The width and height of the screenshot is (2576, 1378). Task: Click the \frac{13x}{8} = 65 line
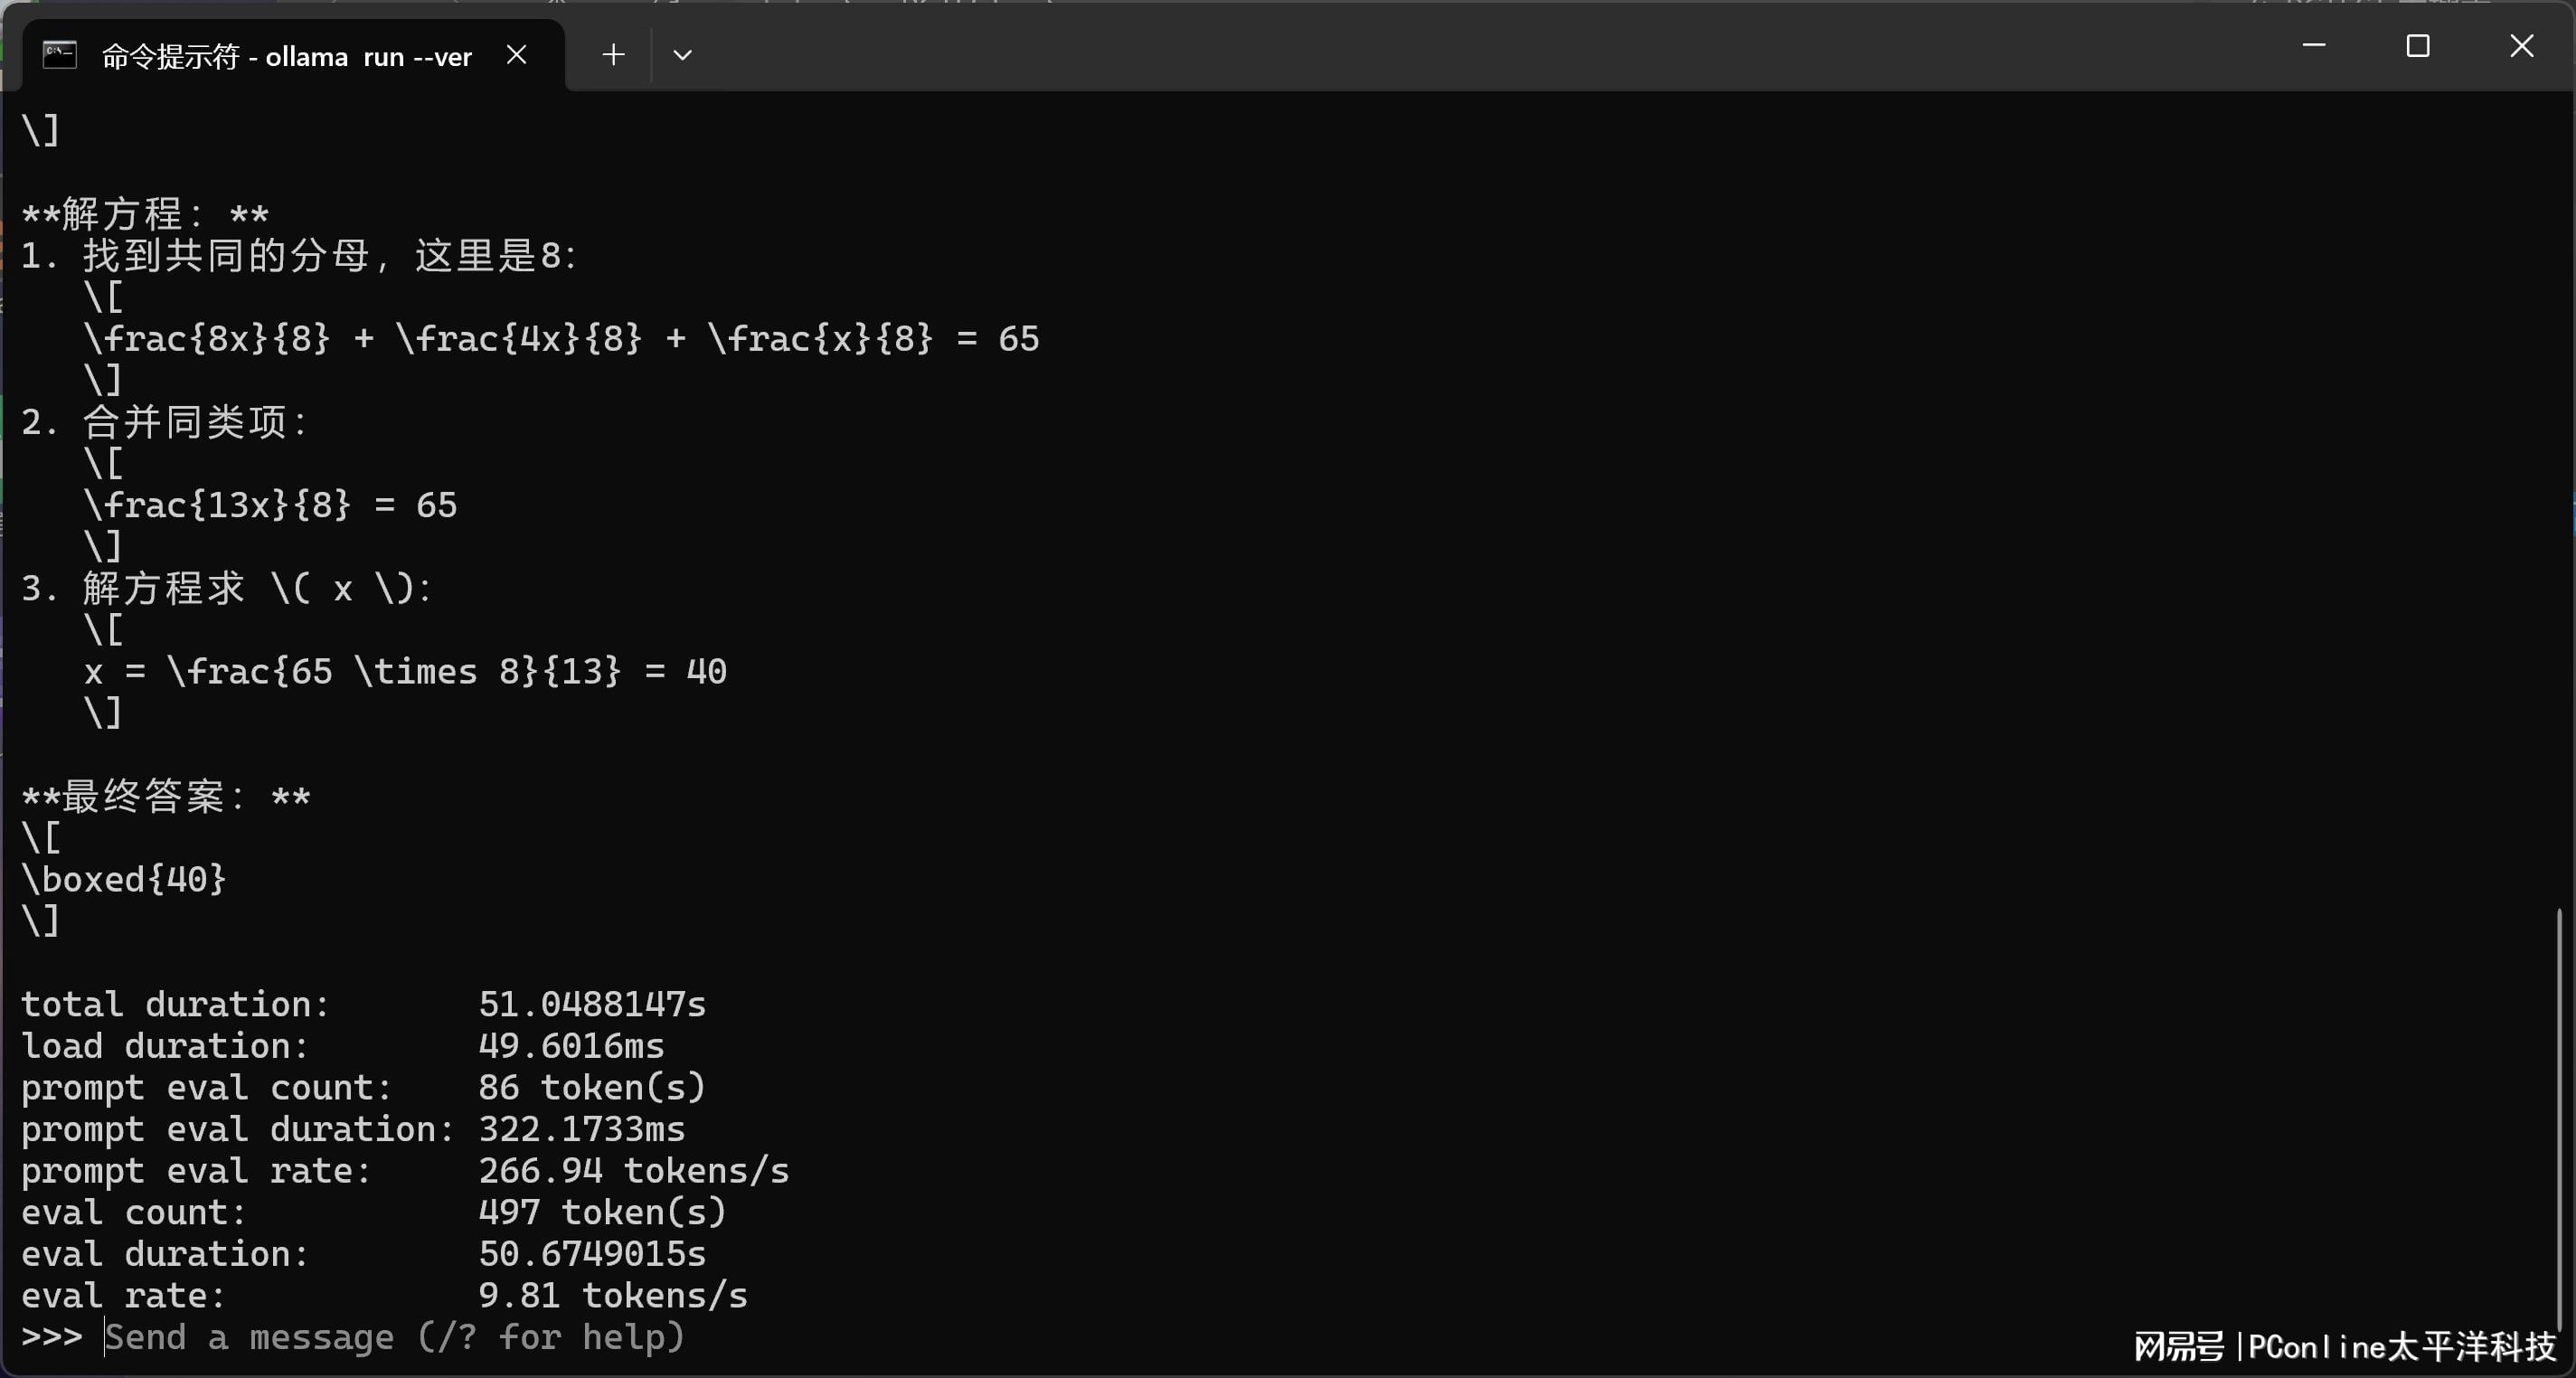[270, 505]
